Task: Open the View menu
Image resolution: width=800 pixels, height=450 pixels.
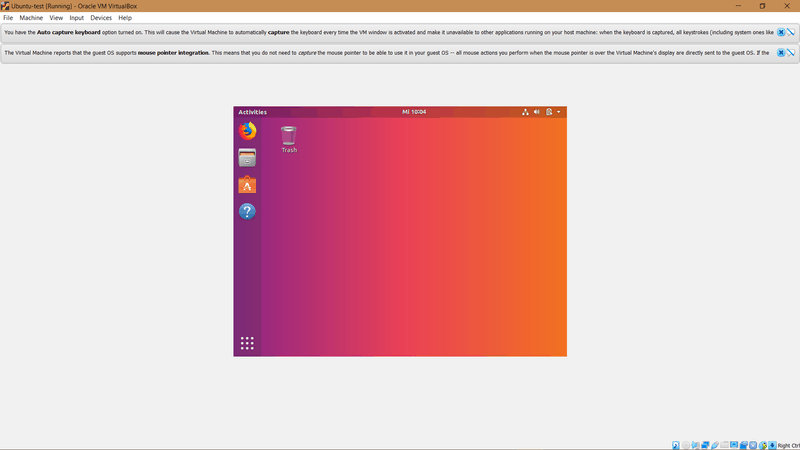Action: 56,18
